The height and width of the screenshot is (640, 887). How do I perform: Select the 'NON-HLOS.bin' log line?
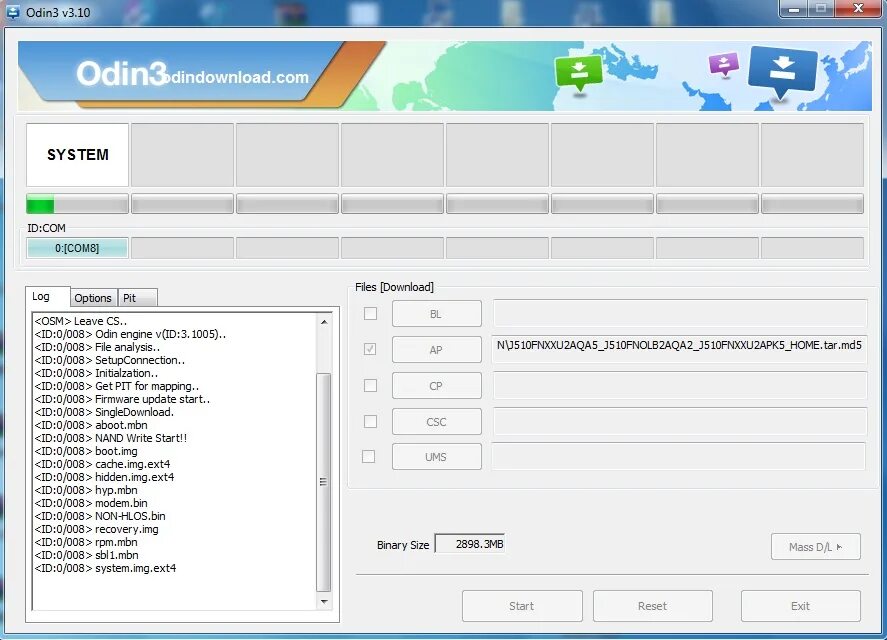click(x=100, y=516)
